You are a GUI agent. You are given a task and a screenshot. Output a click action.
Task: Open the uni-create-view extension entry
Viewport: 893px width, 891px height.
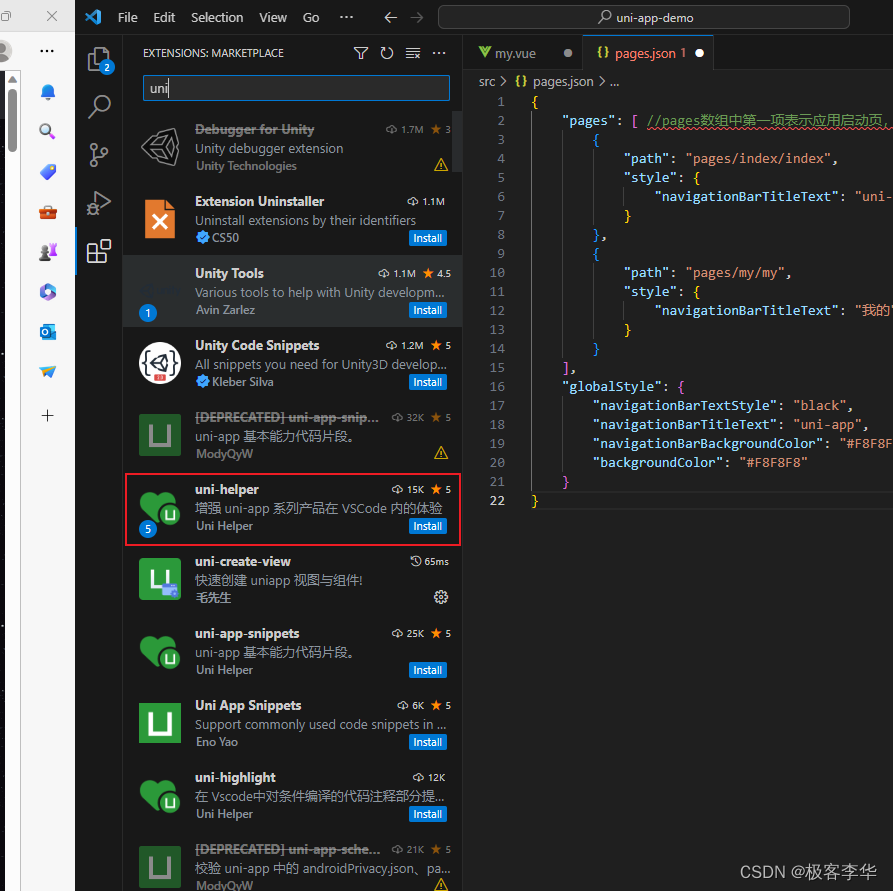pos(293,579)
